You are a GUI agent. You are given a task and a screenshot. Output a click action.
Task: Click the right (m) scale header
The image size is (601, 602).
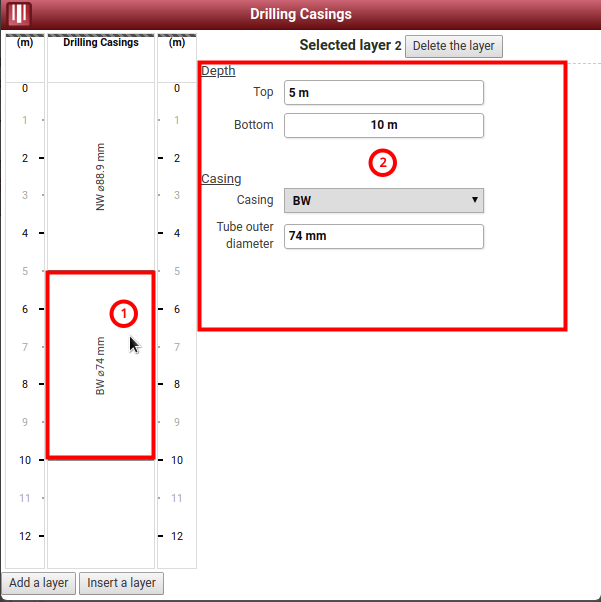(x=177, y=43)
